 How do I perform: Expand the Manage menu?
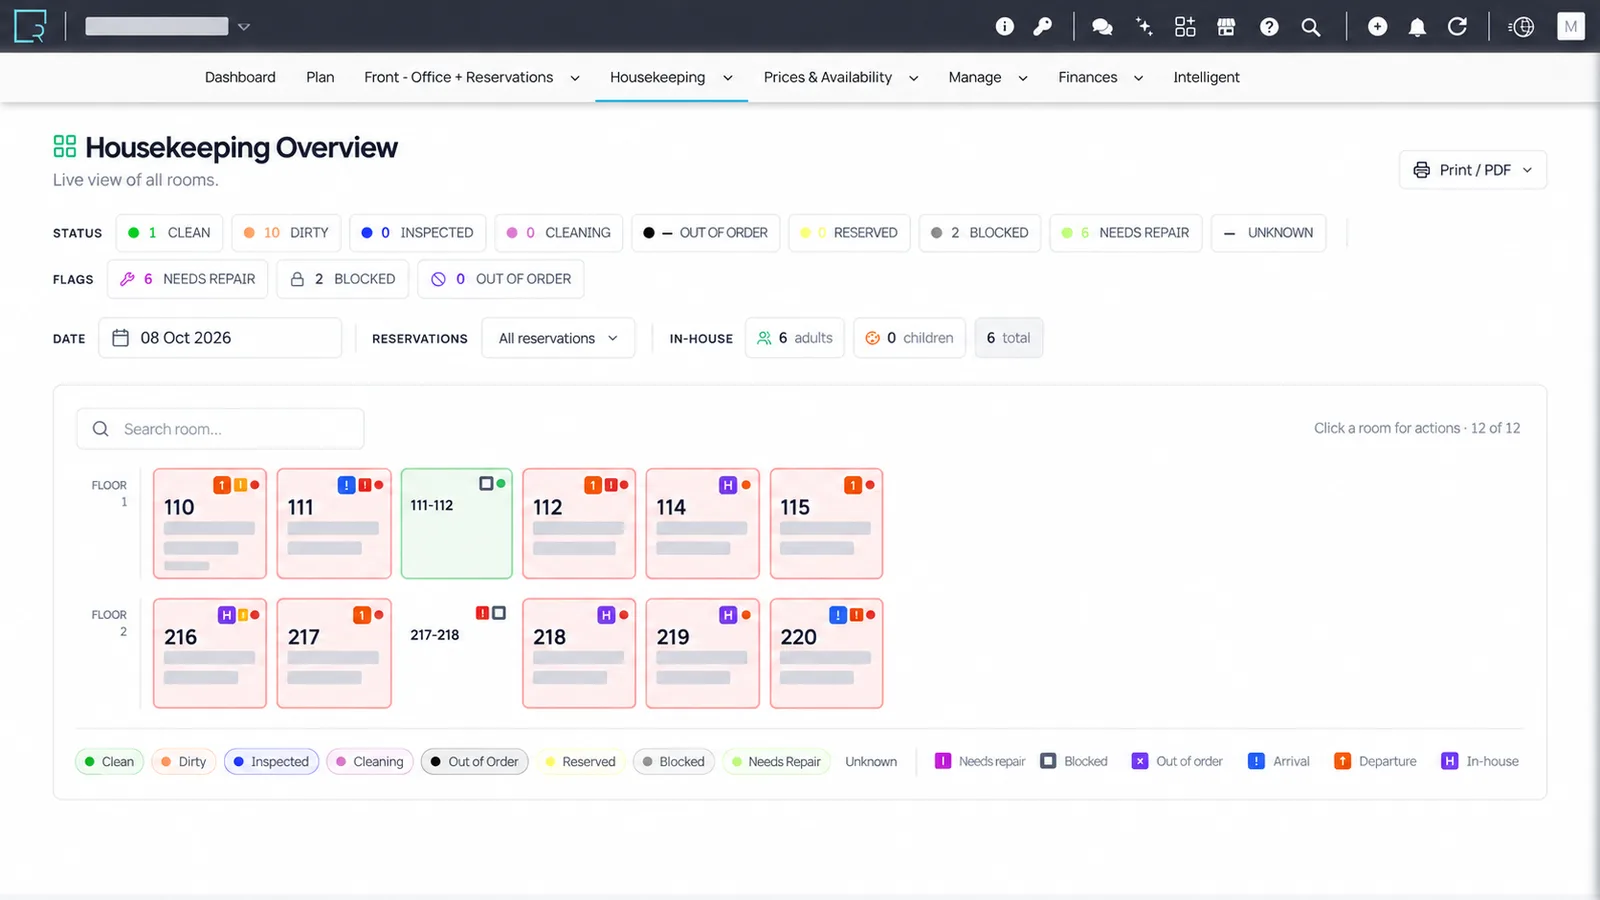988,77
